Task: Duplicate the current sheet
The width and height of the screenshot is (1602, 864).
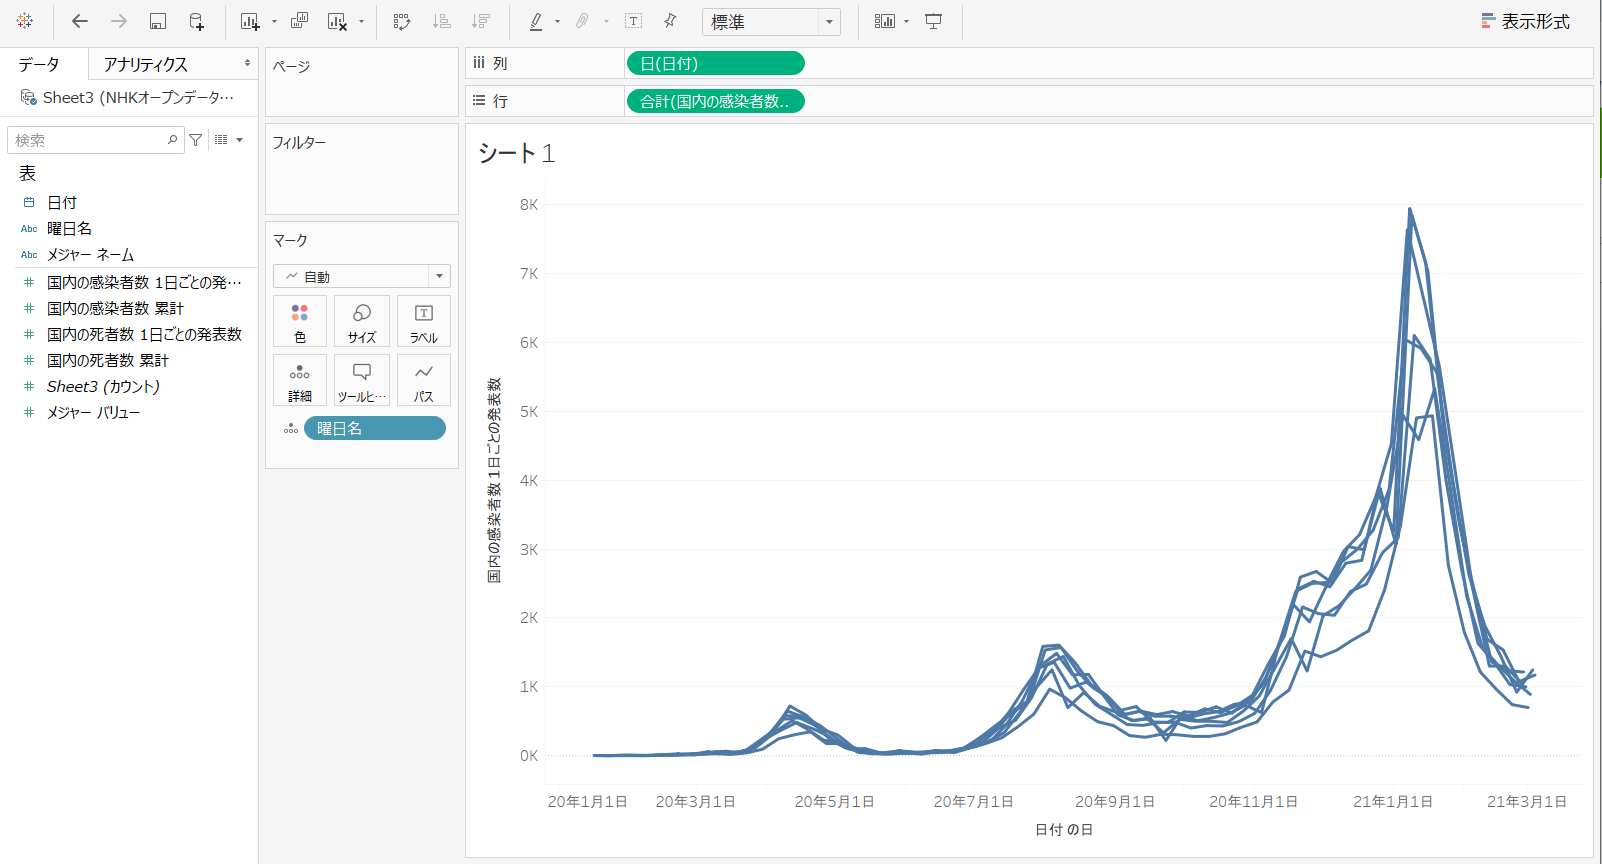Action: click(x=299, y=21)
